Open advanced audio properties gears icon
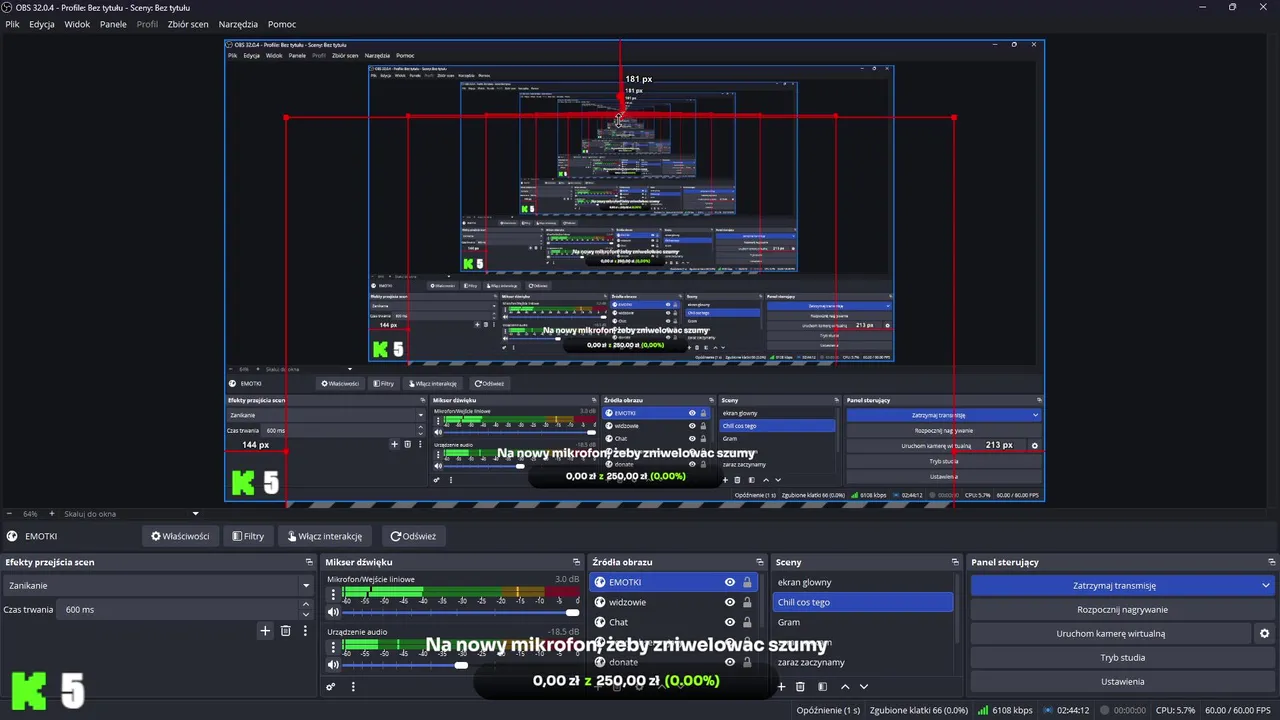 pyautogui.click(x=331, y=687)
